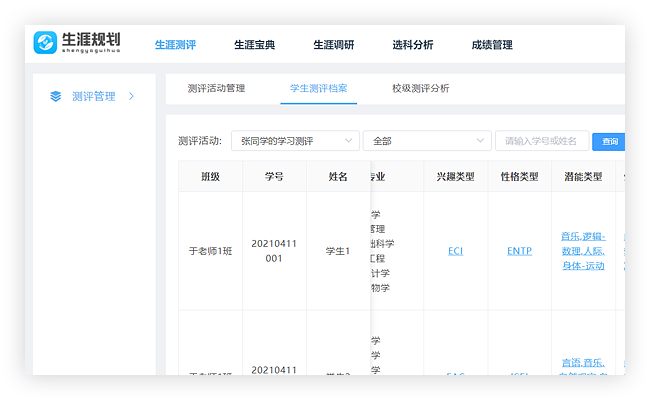The height and width of the screenshot is (400, 650).
Task: Click the layers icon beside 测评管理
Action: [56, 96]
